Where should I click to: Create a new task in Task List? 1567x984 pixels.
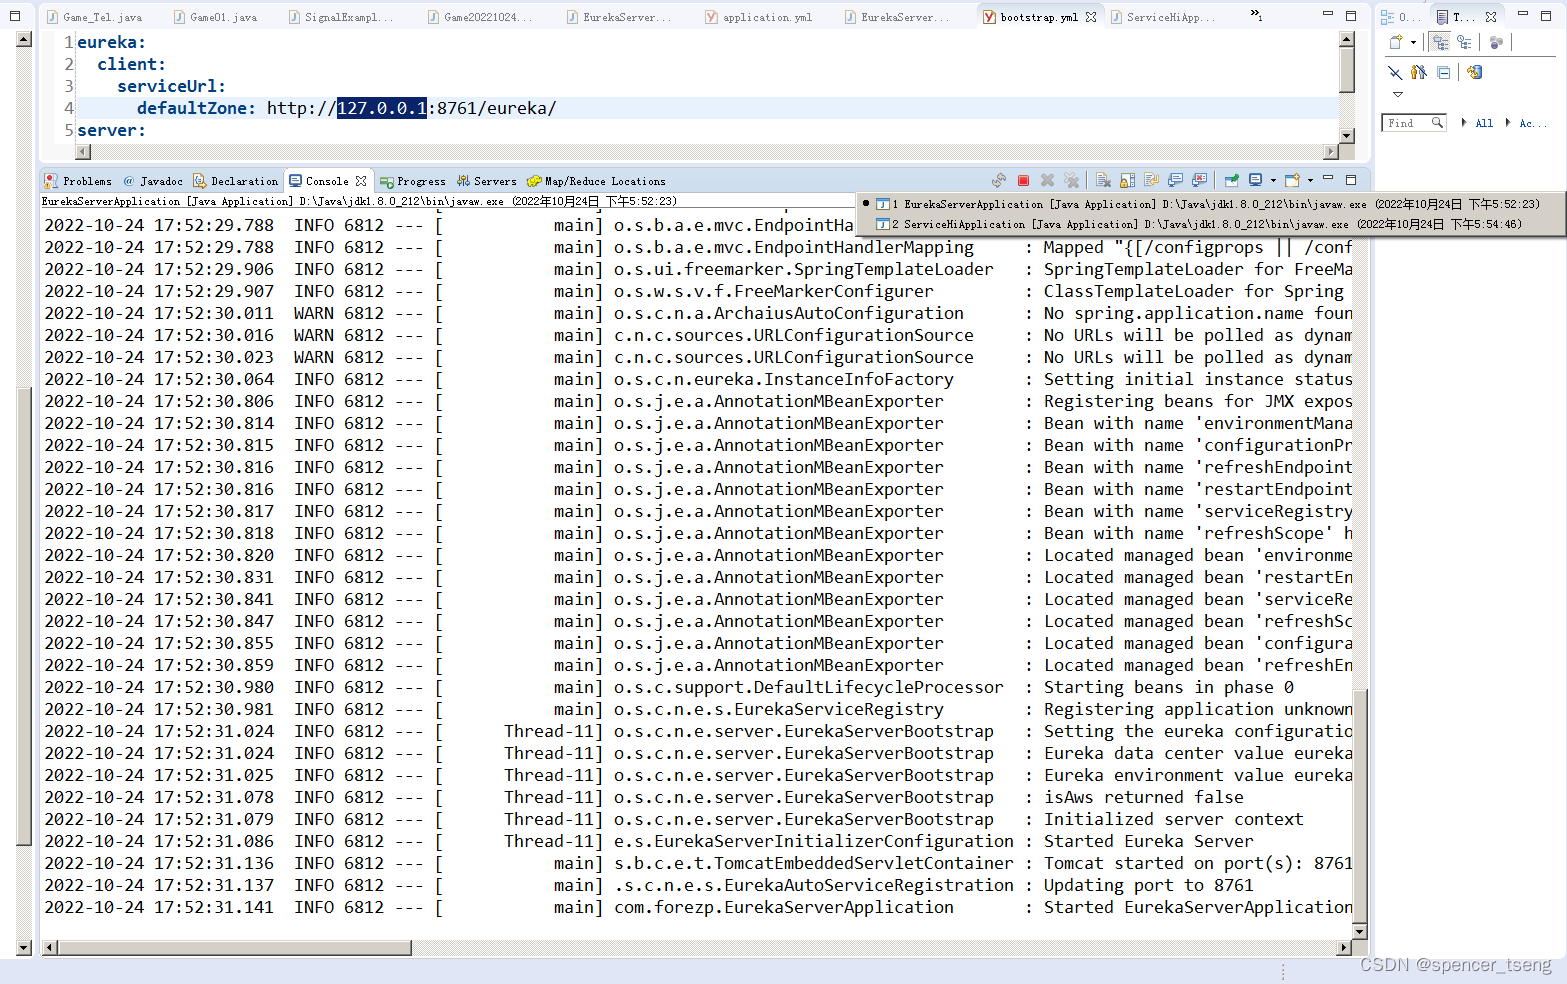tap(1395, 42)
